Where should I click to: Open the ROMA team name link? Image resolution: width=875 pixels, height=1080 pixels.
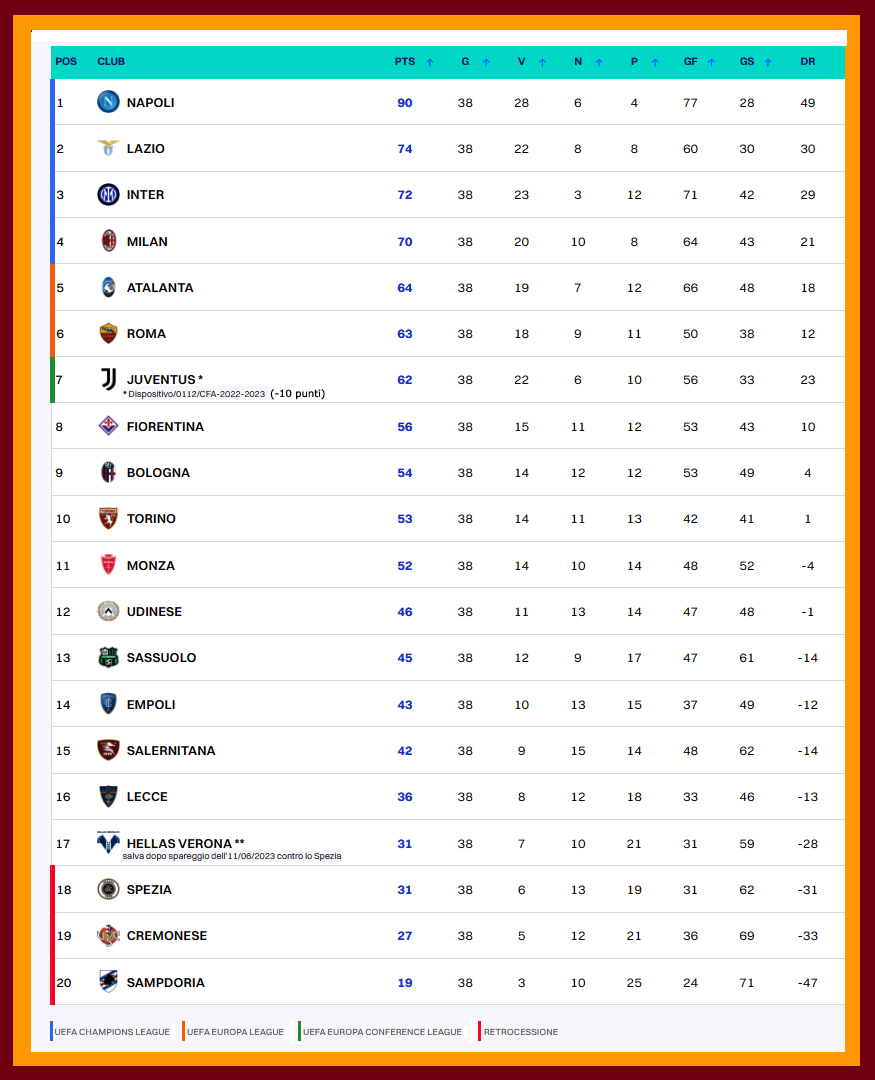click(x=146, y=333)
